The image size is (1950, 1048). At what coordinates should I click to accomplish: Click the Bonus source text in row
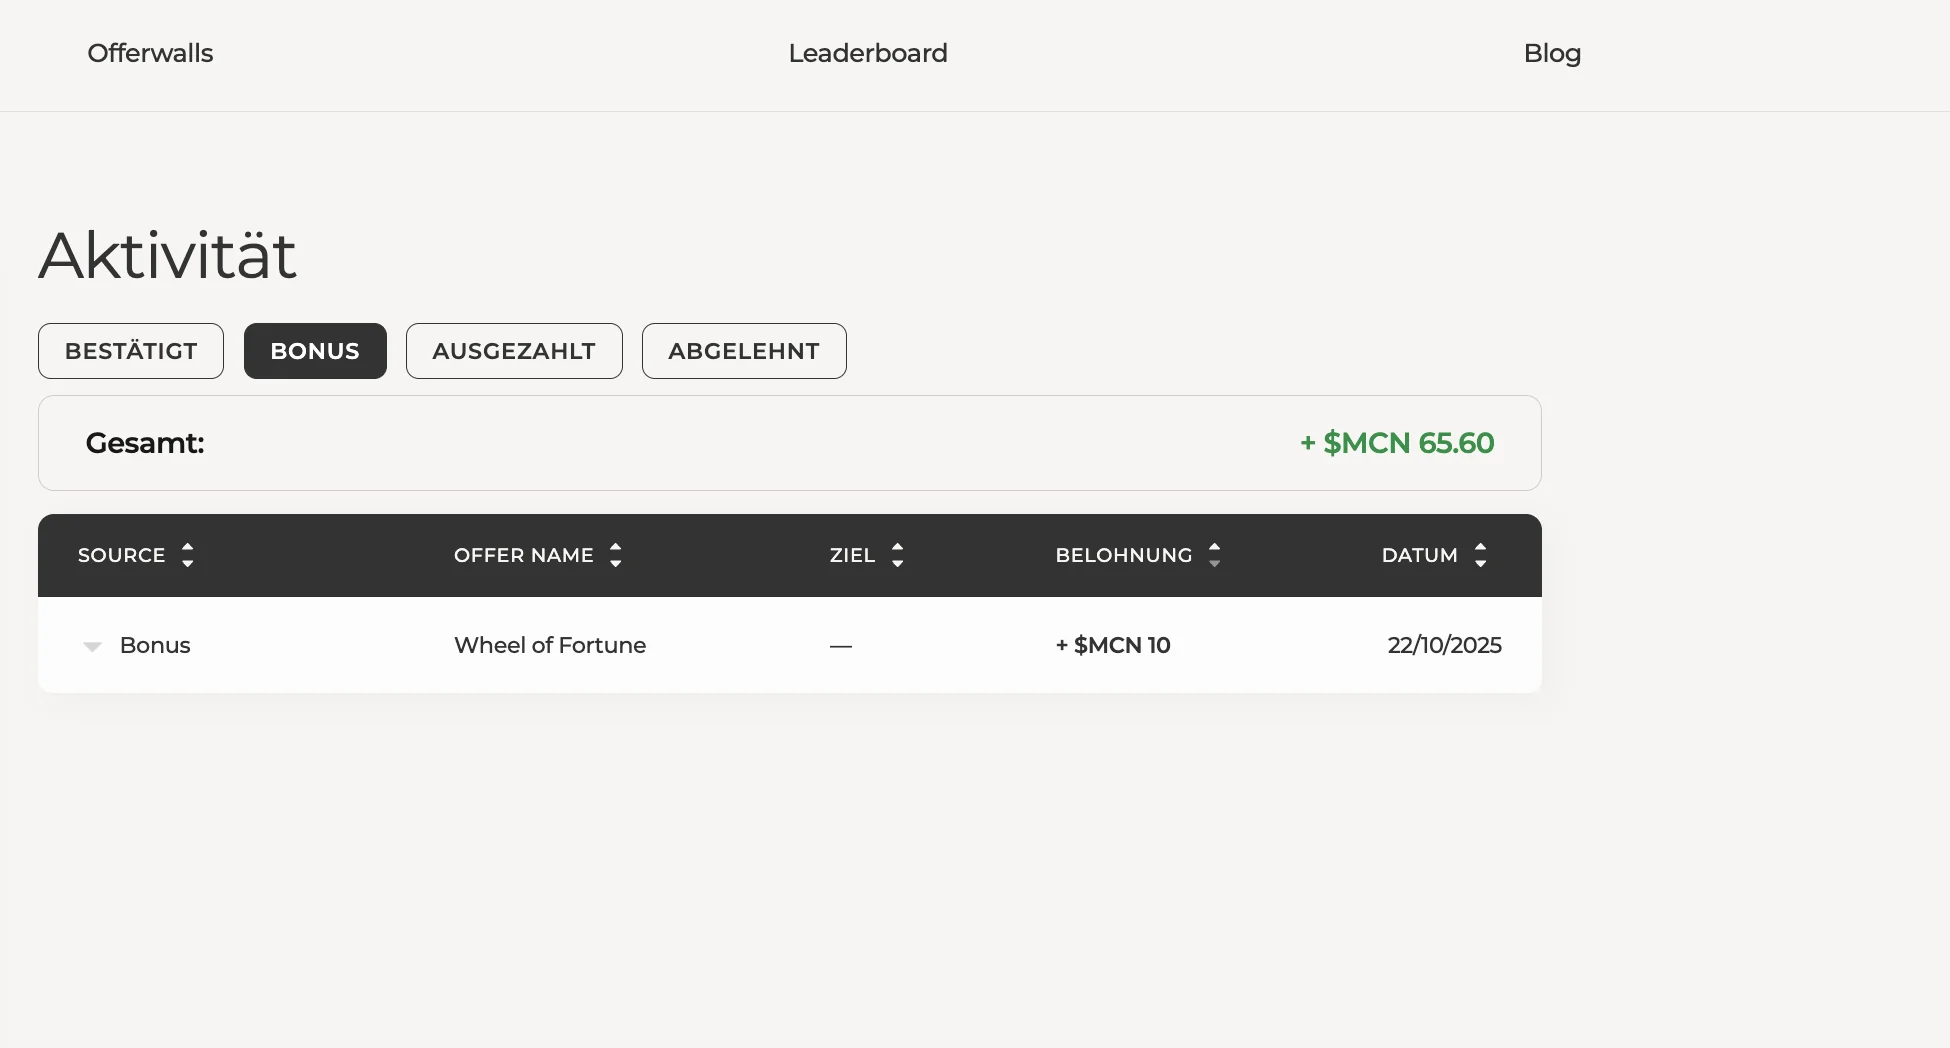click(x=155, y=645)
